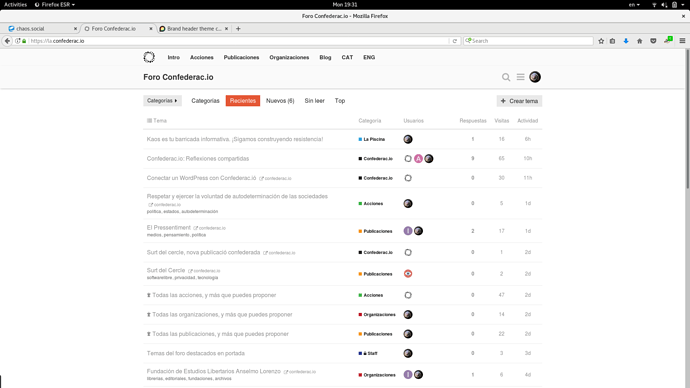Open topic Confederac.io: Reflexiones compartidas
The height and width of the screenshot is (388, 690).
(198, 159)
